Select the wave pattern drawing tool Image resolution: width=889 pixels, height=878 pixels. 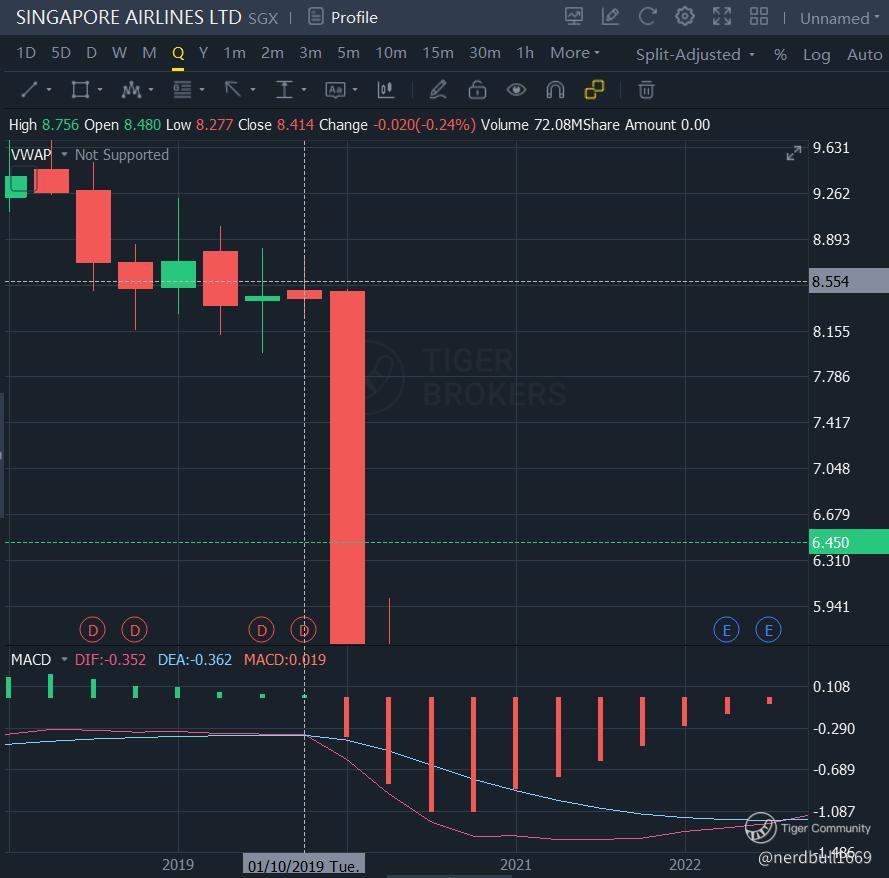(x=131, y=90)
